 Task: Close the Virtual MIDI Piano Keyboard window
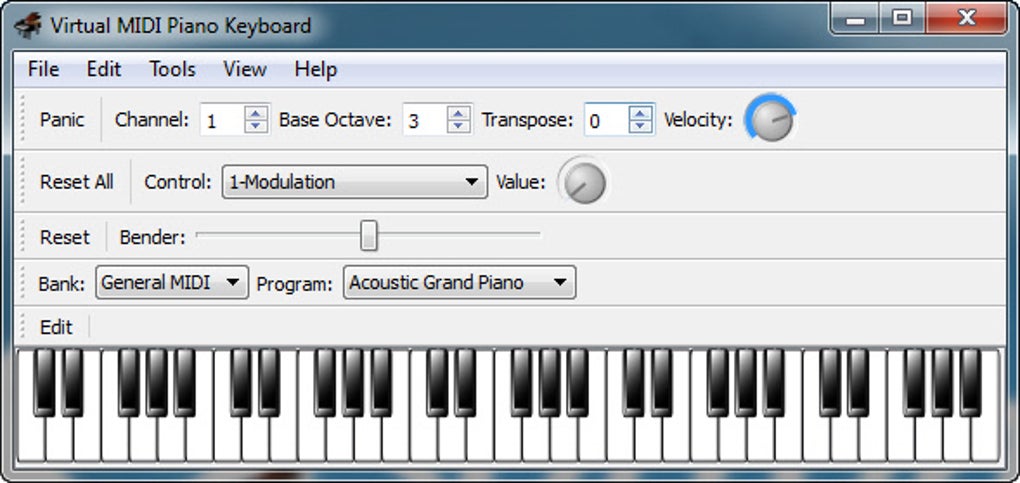click(x=967, y=19)
